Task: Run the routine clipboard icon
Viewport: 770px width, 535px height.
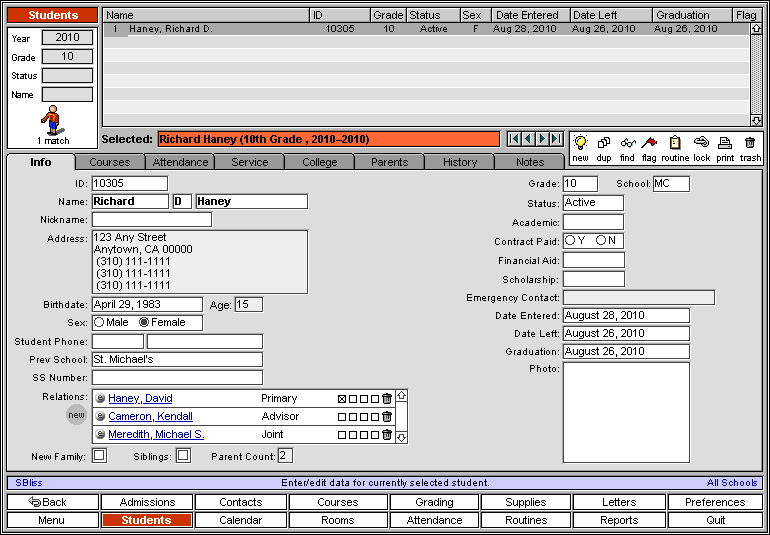Action: [675, 143]
